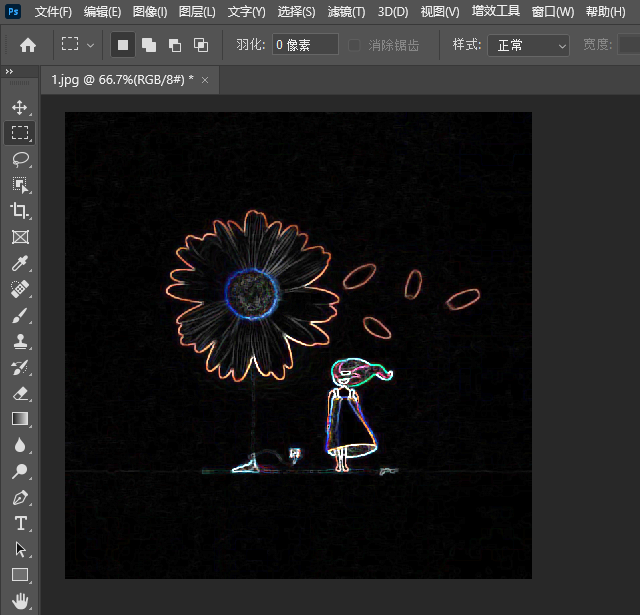Open the 图像(I) menu
Screen dimensions: 640x615
150,12
